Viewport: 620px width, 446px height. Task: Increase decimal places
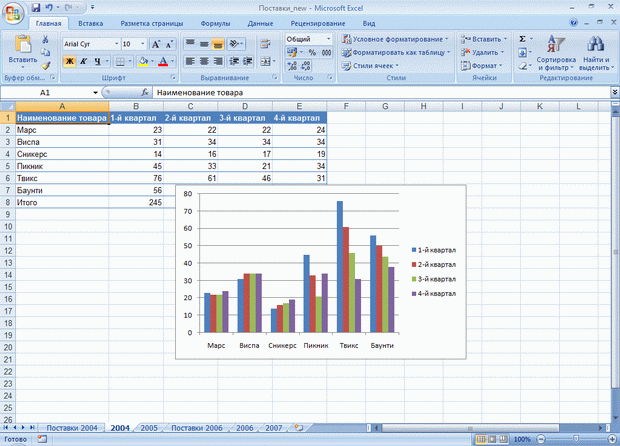click(x=292, y=66)
